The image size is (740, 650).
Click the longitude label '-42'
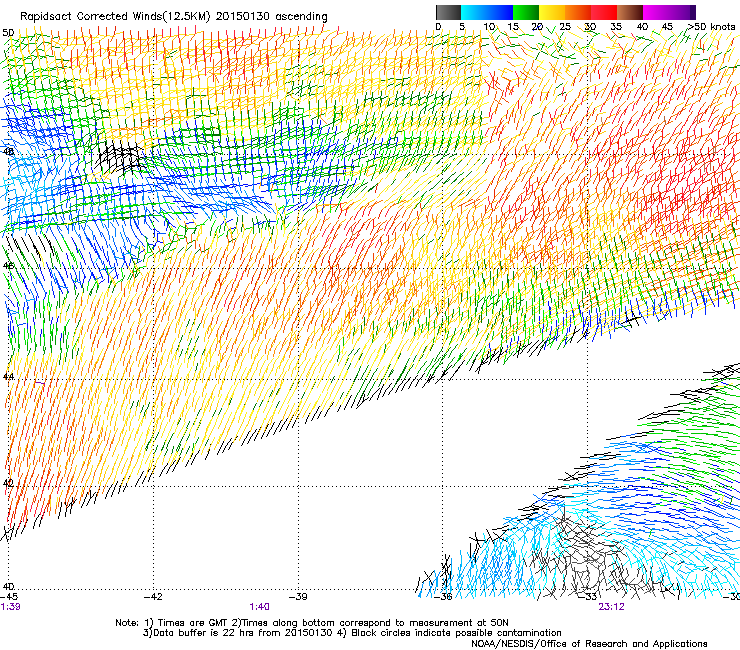coord(153,597)
